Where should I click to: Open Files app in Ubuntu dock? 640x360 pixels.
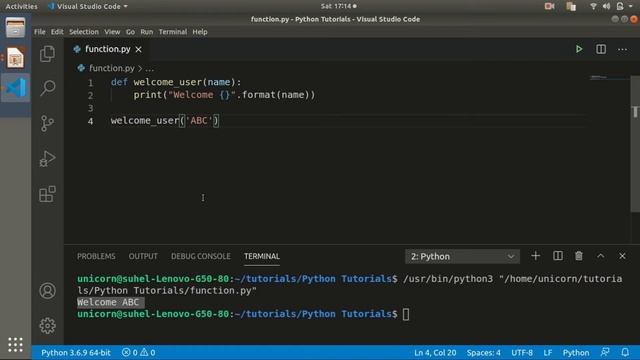click(15, 27)
